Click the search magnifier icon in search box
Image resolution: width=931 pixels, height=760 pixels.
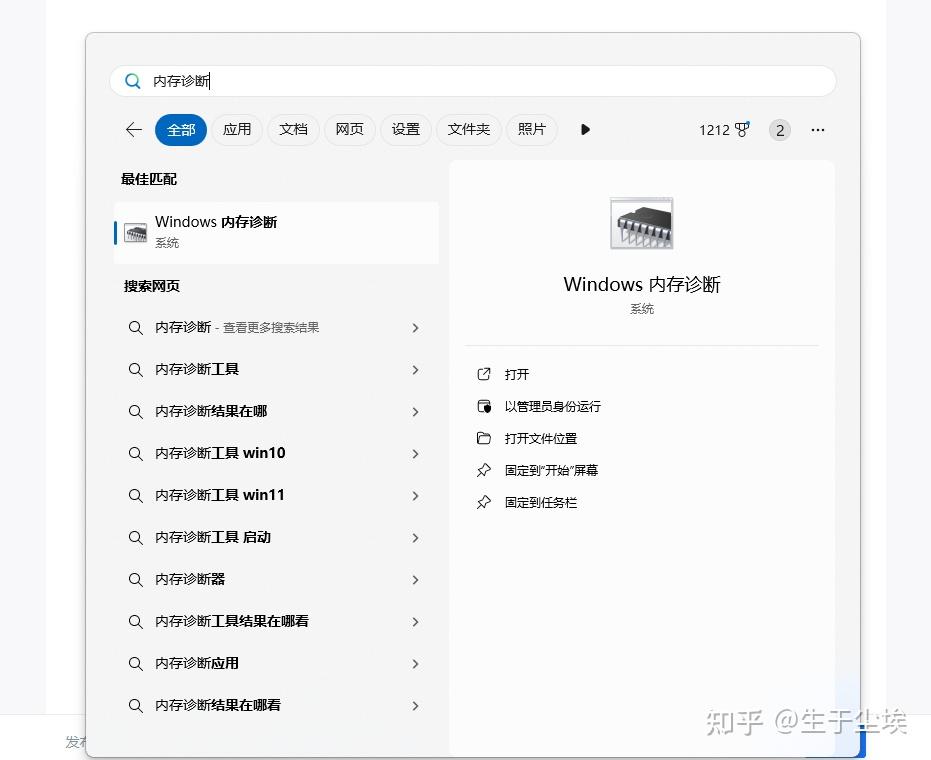pos(133,81)
